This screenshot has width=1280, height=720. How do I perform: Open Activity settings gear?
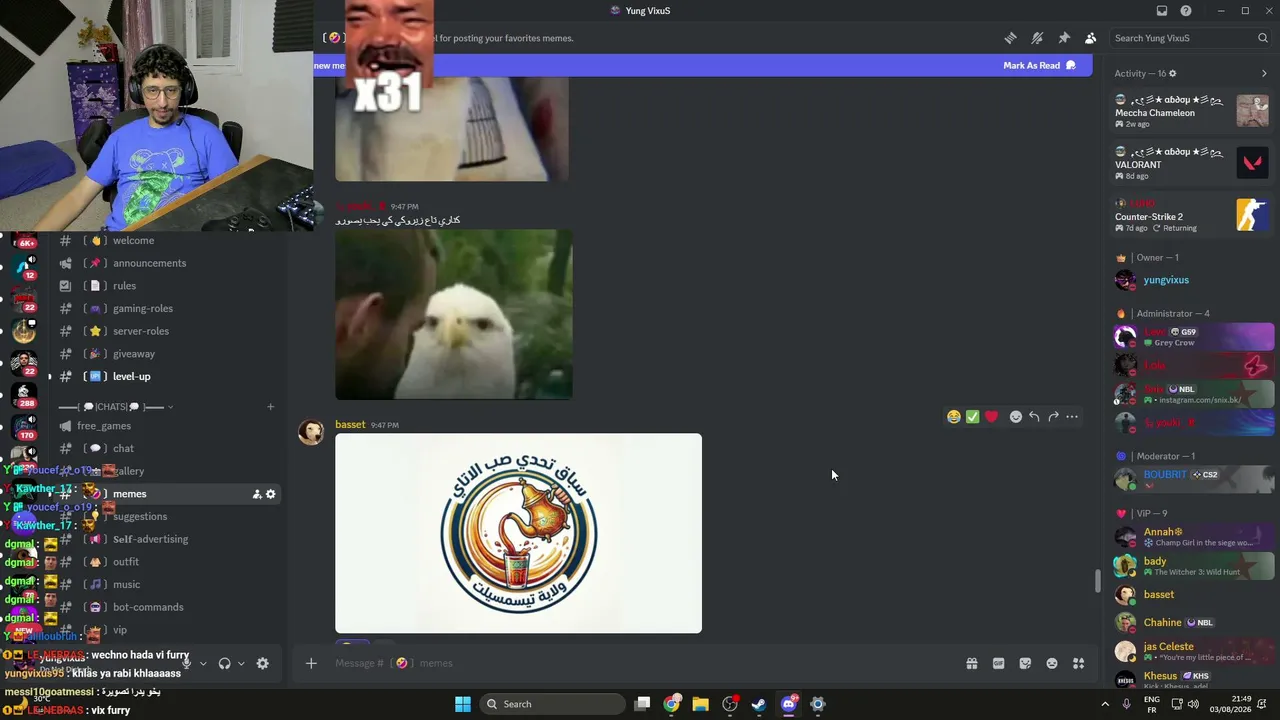tap(1173, 73)
